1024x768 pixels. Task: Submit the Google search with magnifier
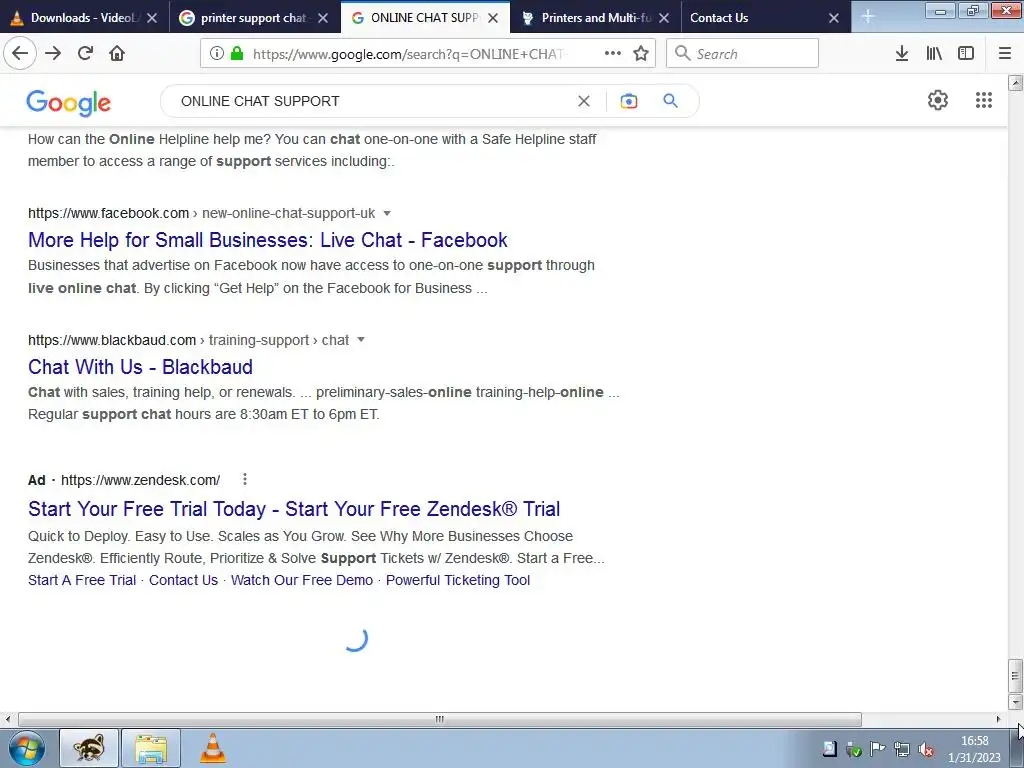(670, 101)
